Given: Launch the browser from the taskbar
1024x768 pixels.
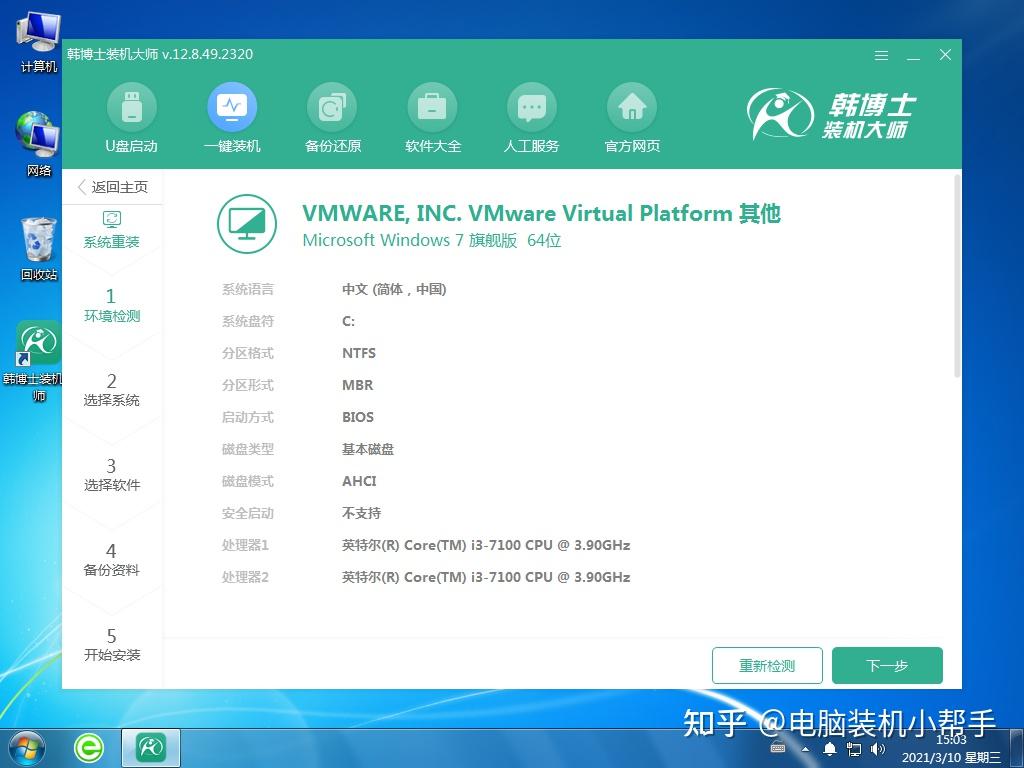Looking at the screenshot, I should [x=88, y=747].
